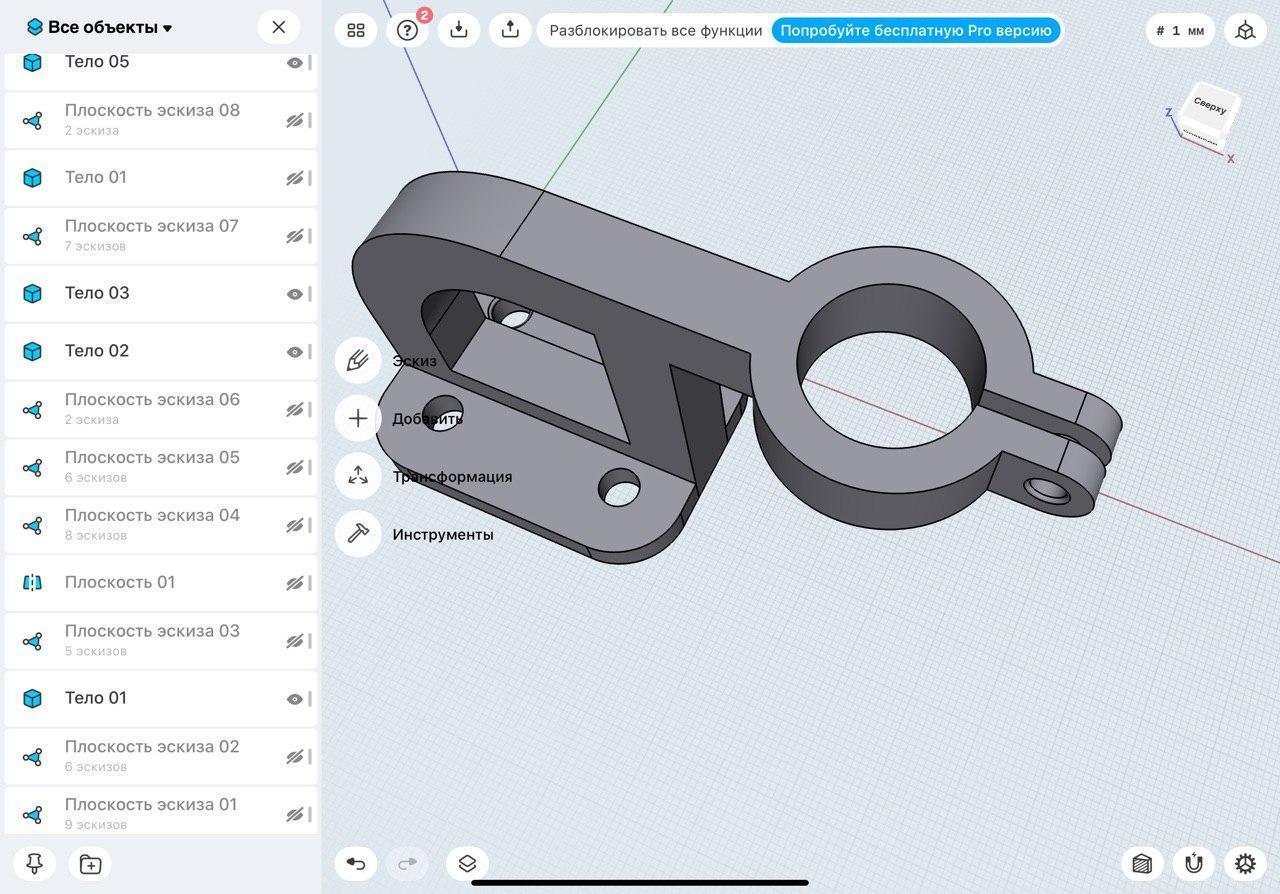The width and height of the screenshot is (1280, 894).
Task: Show Плоскость эскиза 05
Action: click(295, 468)
